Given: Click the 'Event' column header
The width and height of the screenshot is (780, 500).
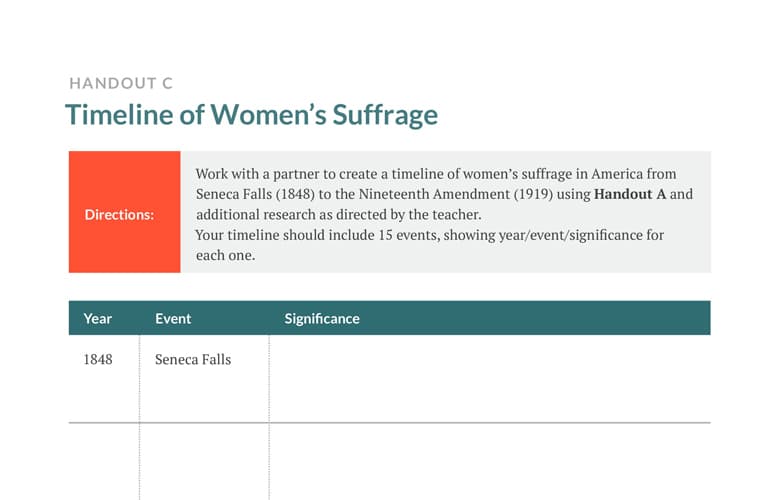Looking at the screenshot, I should 173,318.
